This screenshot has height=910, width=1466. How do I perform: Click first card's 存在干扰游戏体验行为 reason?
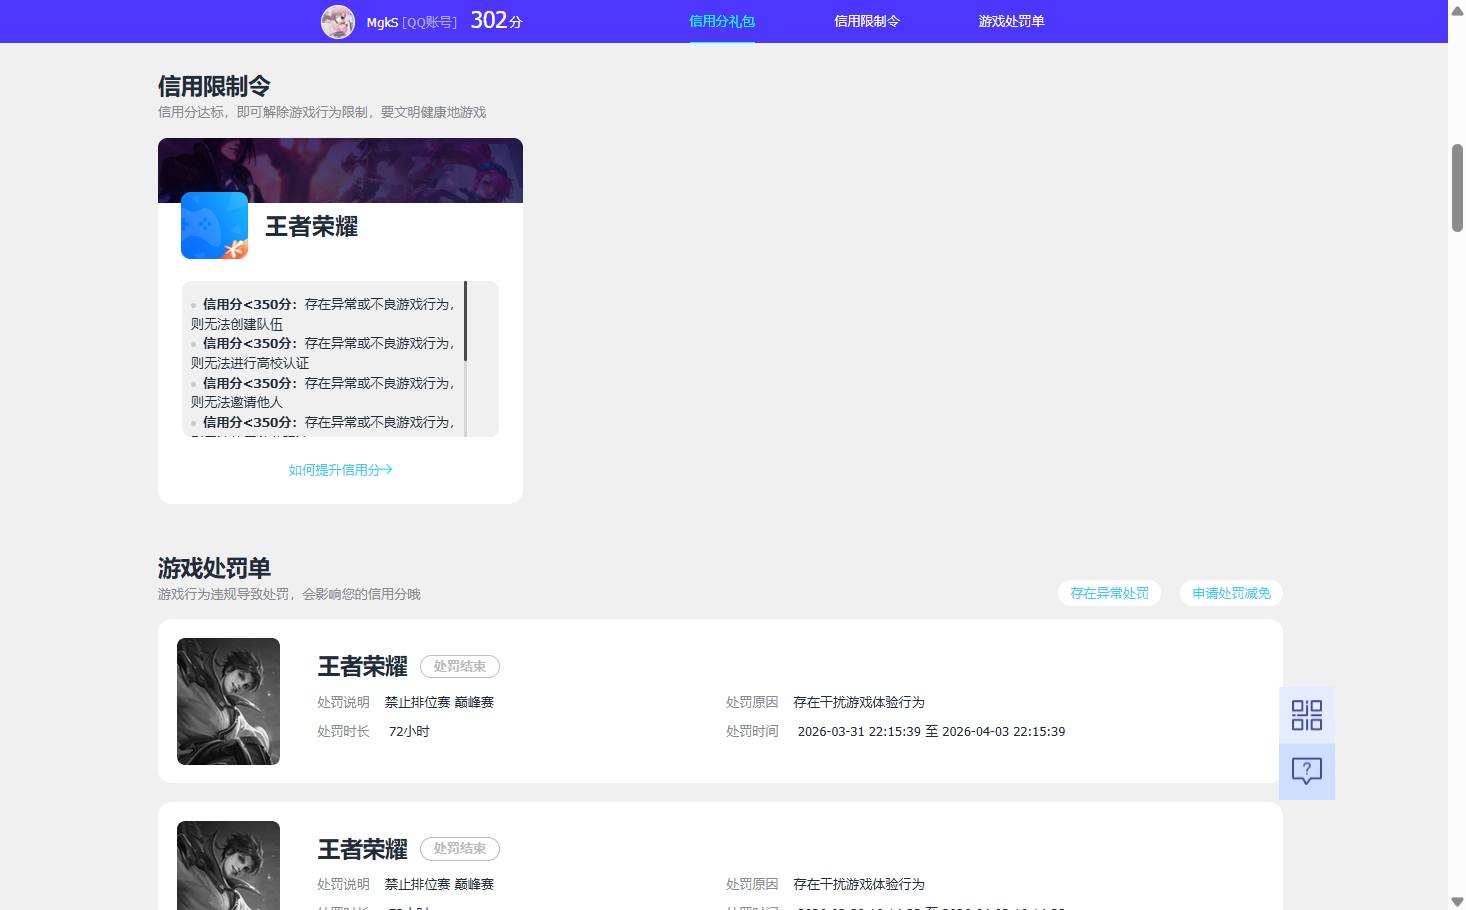point(859,702)
